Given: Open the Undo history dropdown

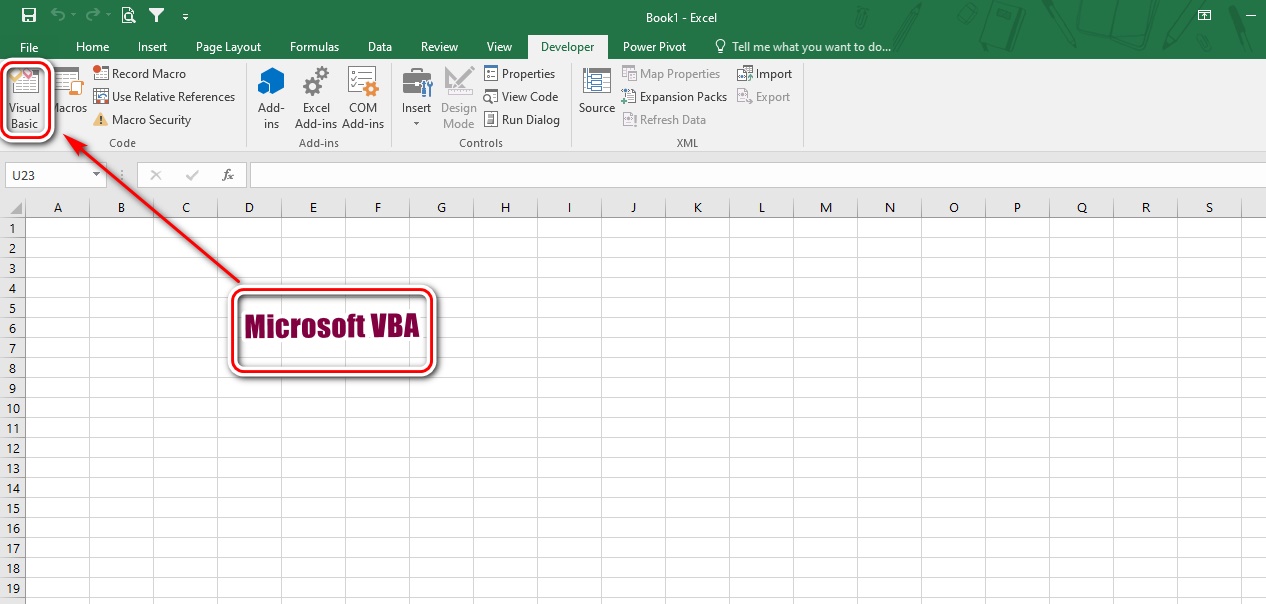Looking at the screenshot, I should (74, 17).
